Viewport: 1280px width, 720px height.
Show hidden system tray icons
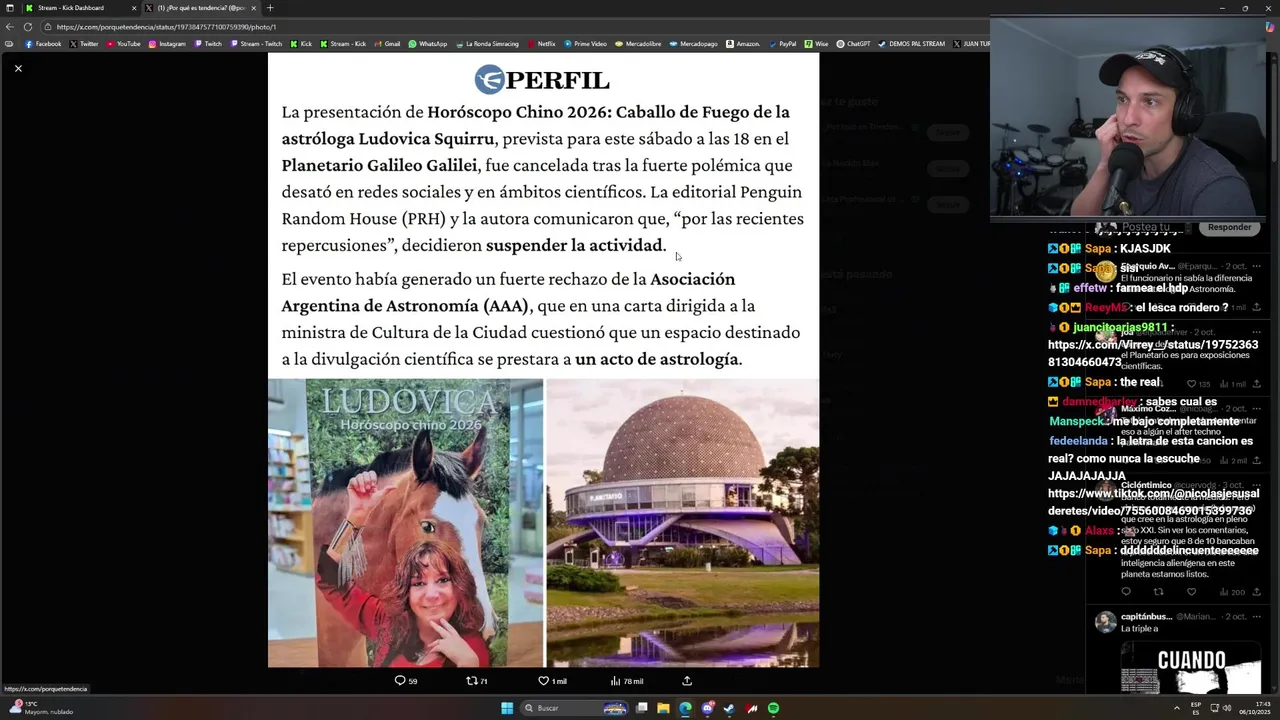1176,708
